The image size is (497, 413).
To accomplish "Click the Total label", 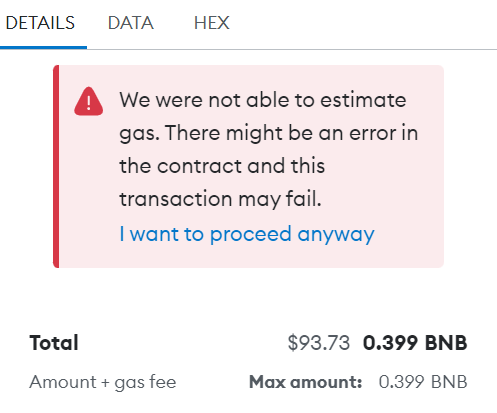I will (54, 343).
